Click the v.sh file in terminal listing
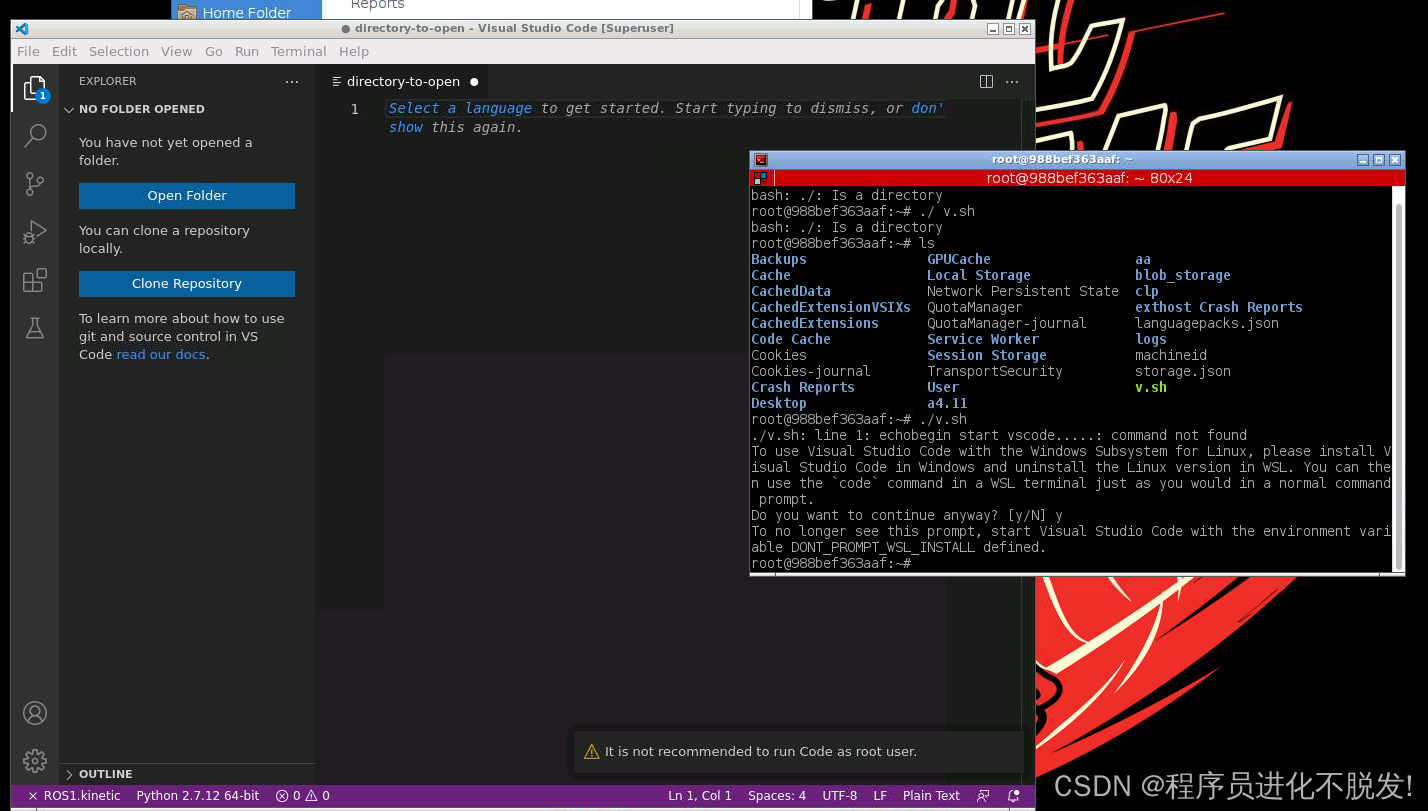The image size is (1428, 811). pos(1151,387)
